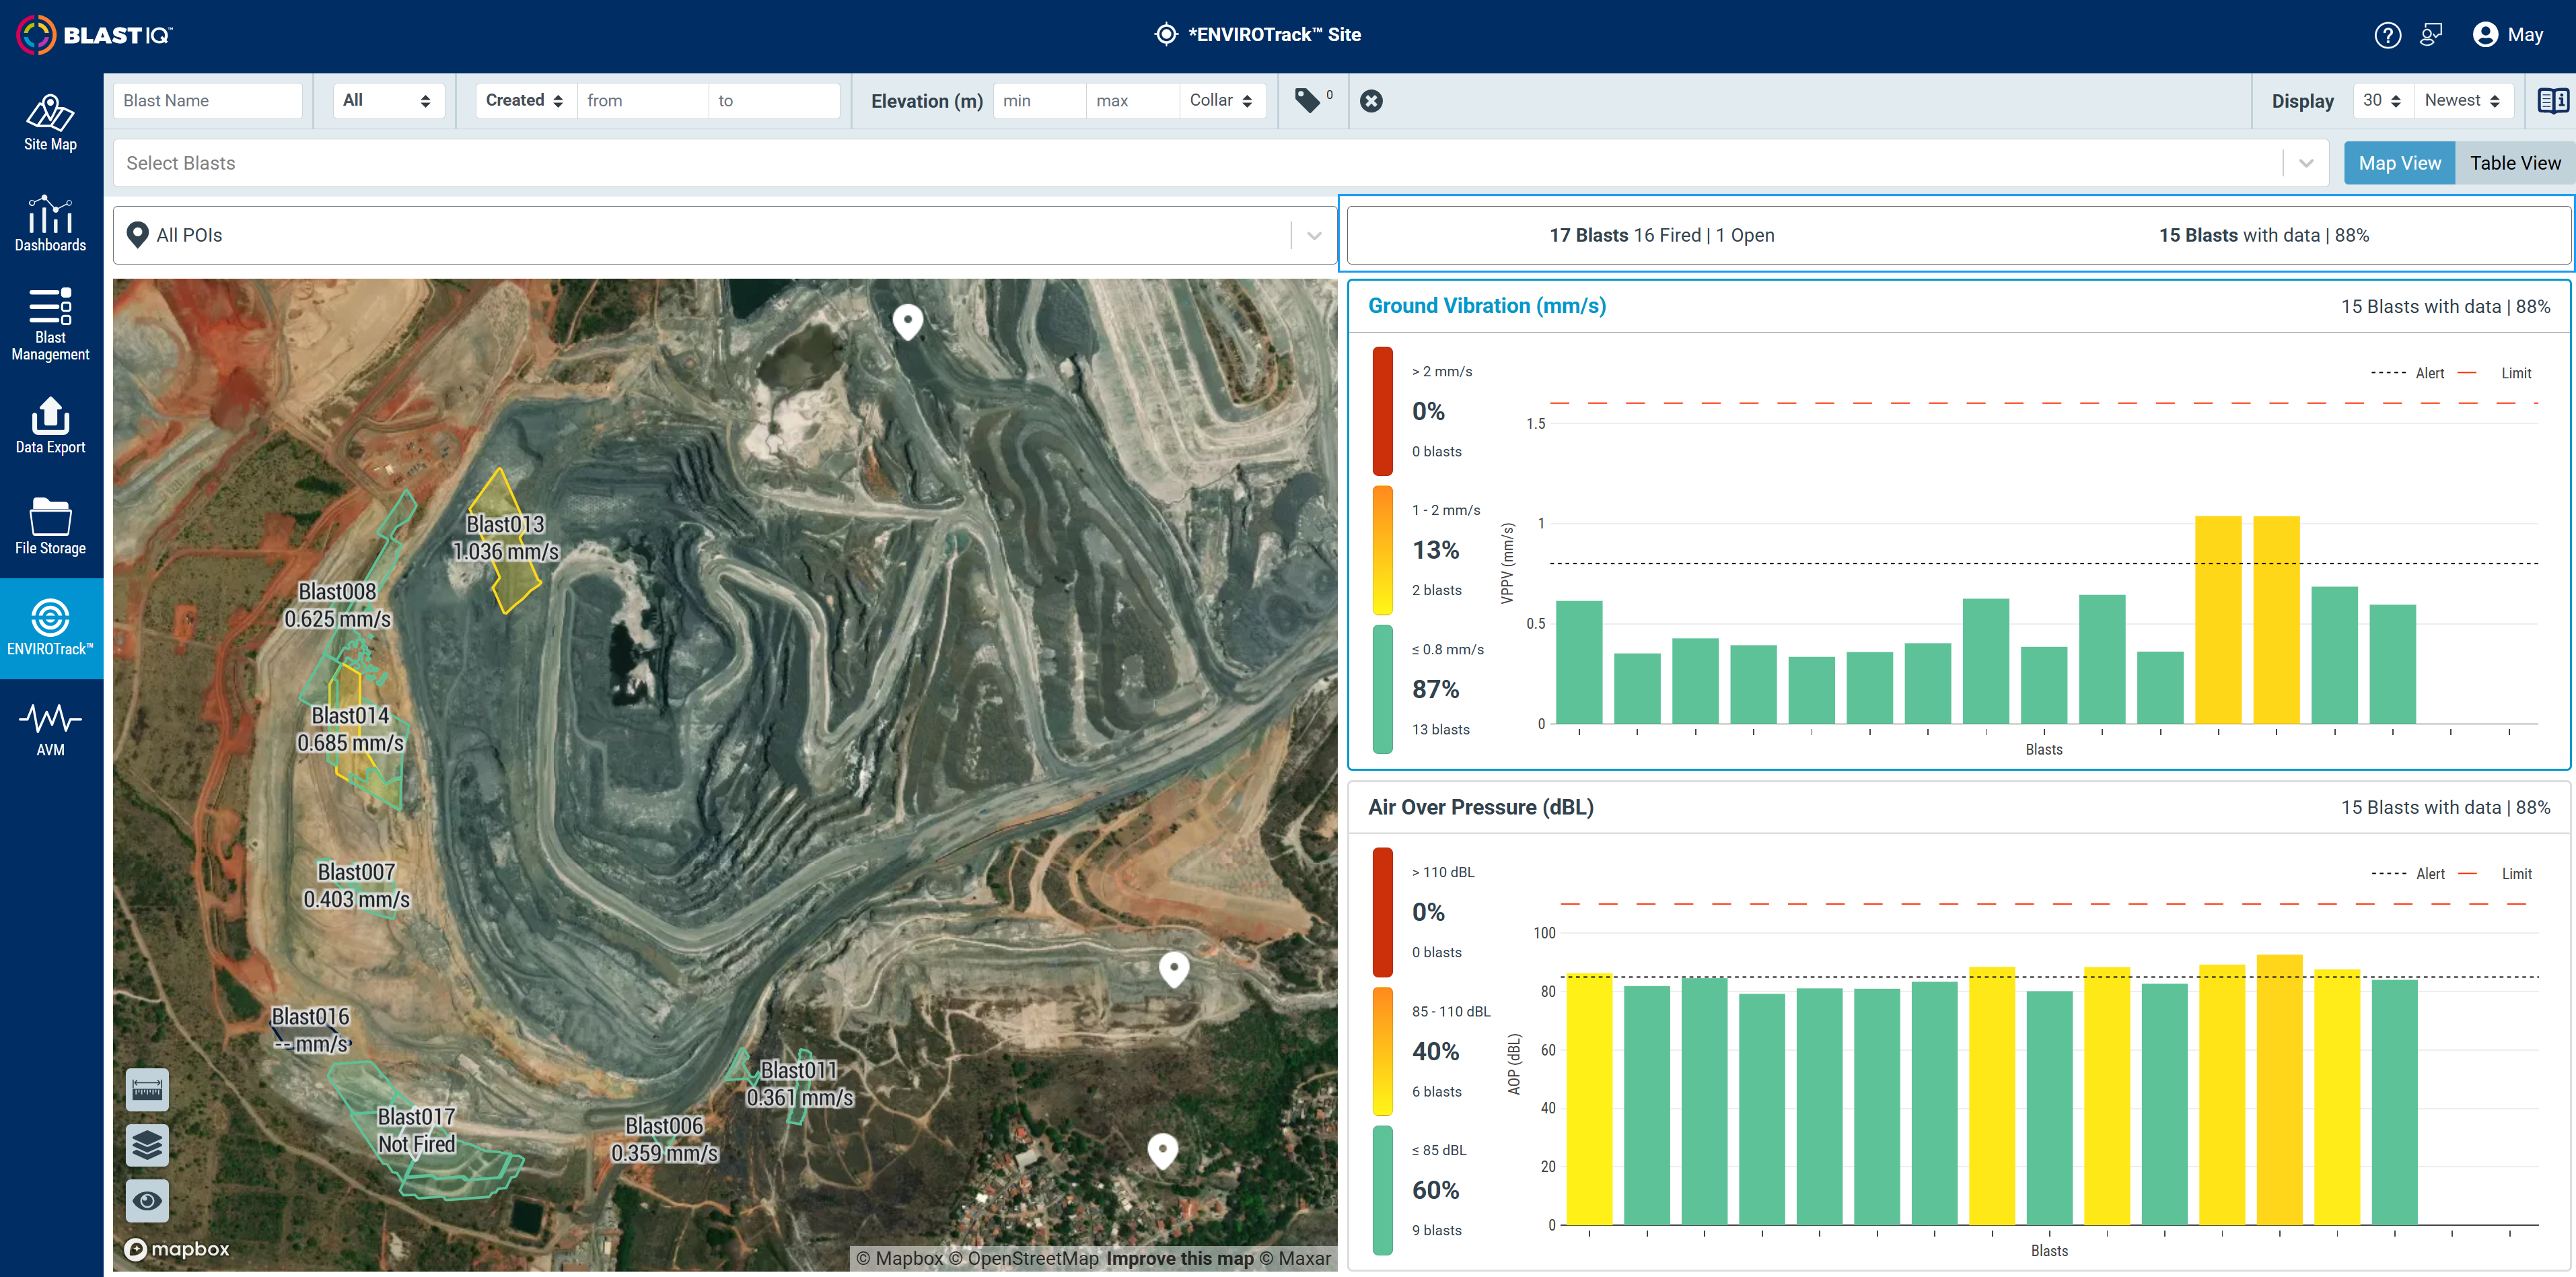Image resolution: width=2576 pixels, height=1277 pixels.
Task: Select the Blast014 map label
Action: pyautogui.click(x=350, y=729)
